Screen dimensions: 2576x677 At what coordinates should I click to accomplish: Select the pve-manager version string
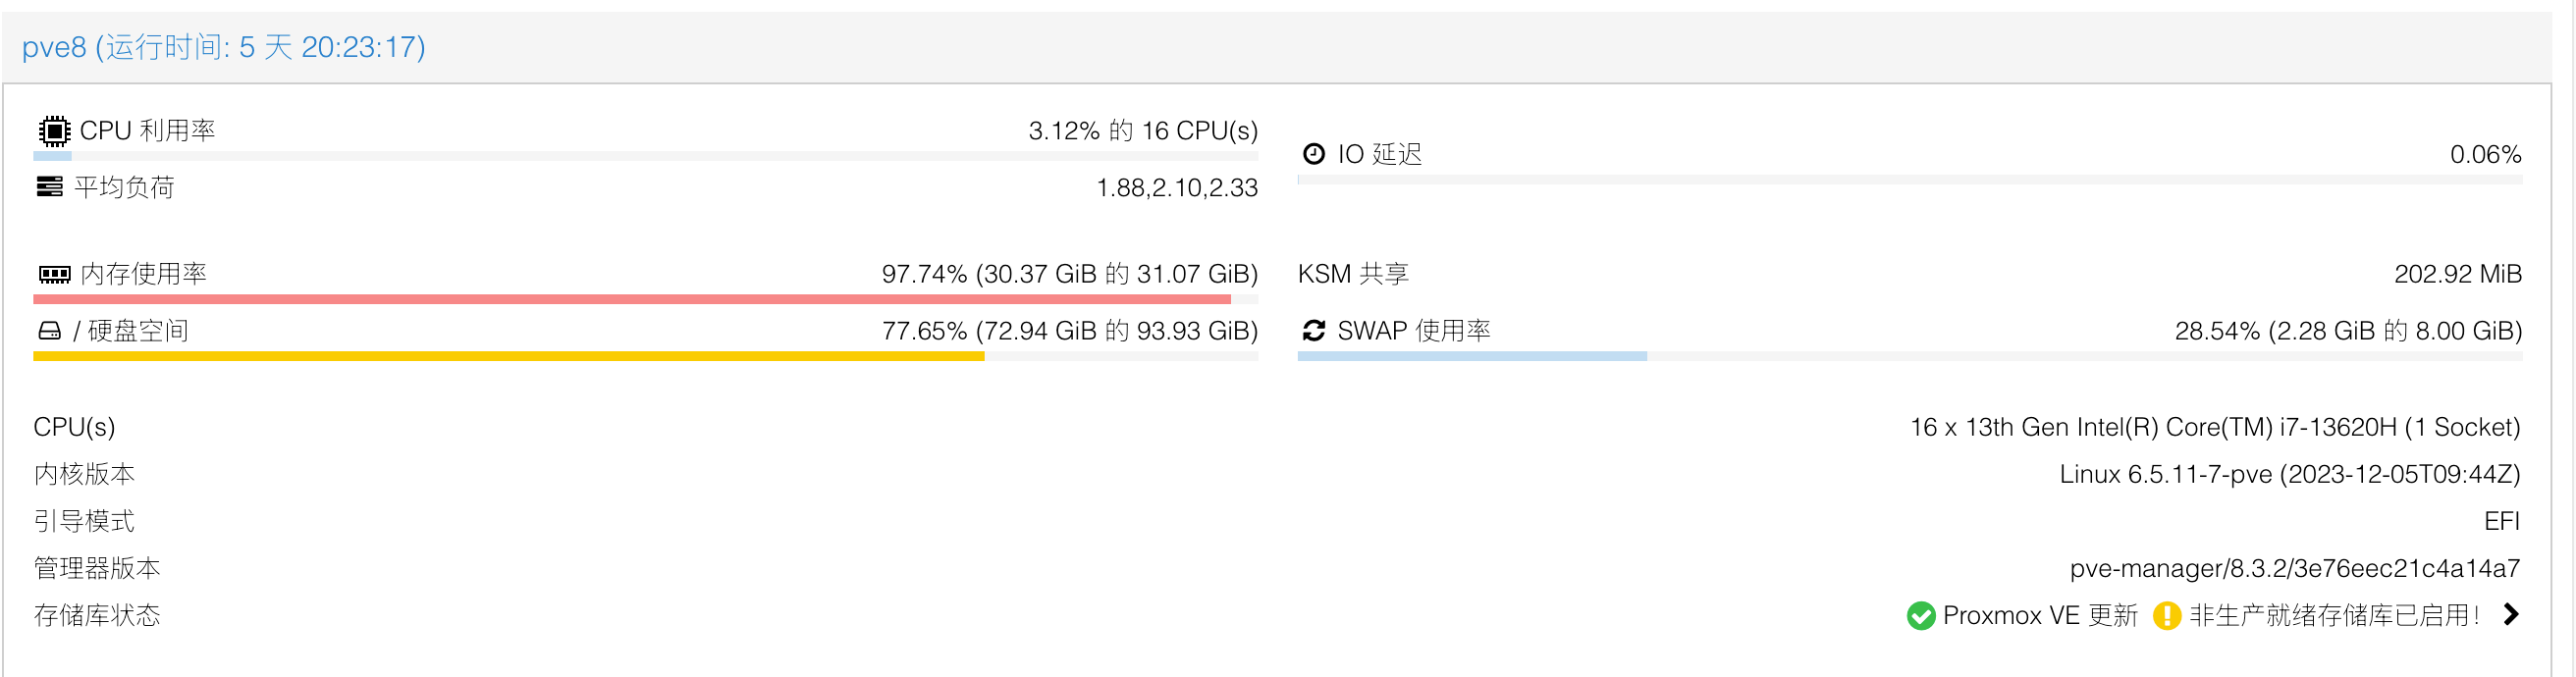[2294, 568]
